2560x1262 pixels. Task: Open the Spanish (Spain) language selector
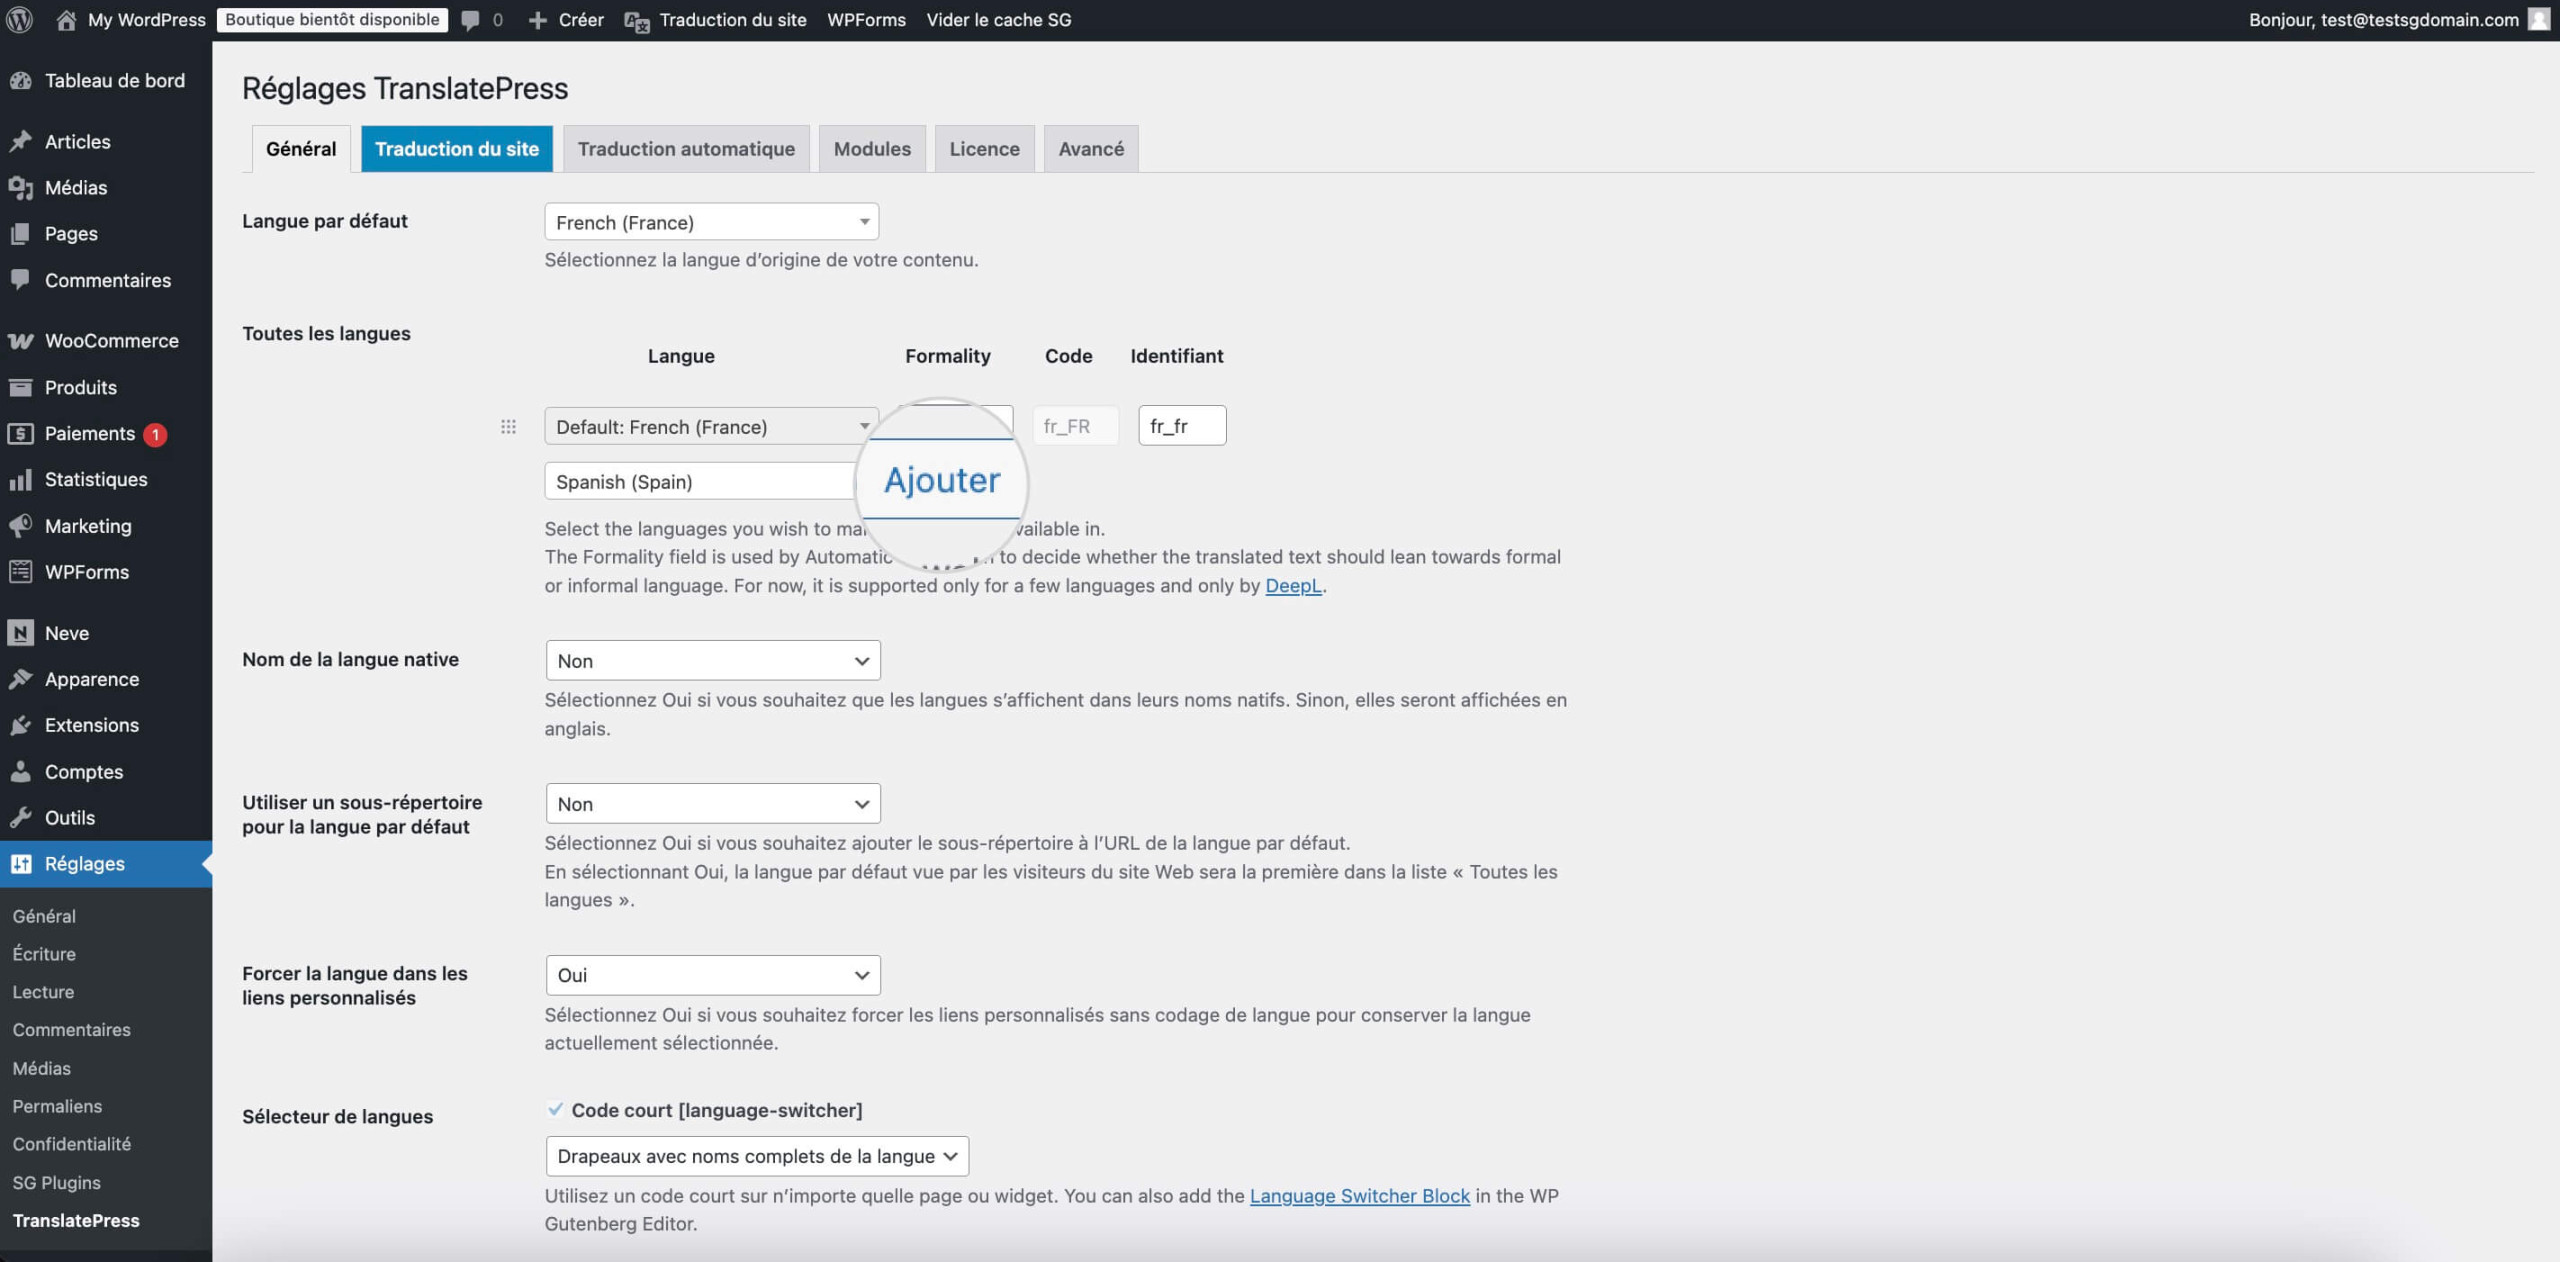pyautogui.click(x=700, y=481)
